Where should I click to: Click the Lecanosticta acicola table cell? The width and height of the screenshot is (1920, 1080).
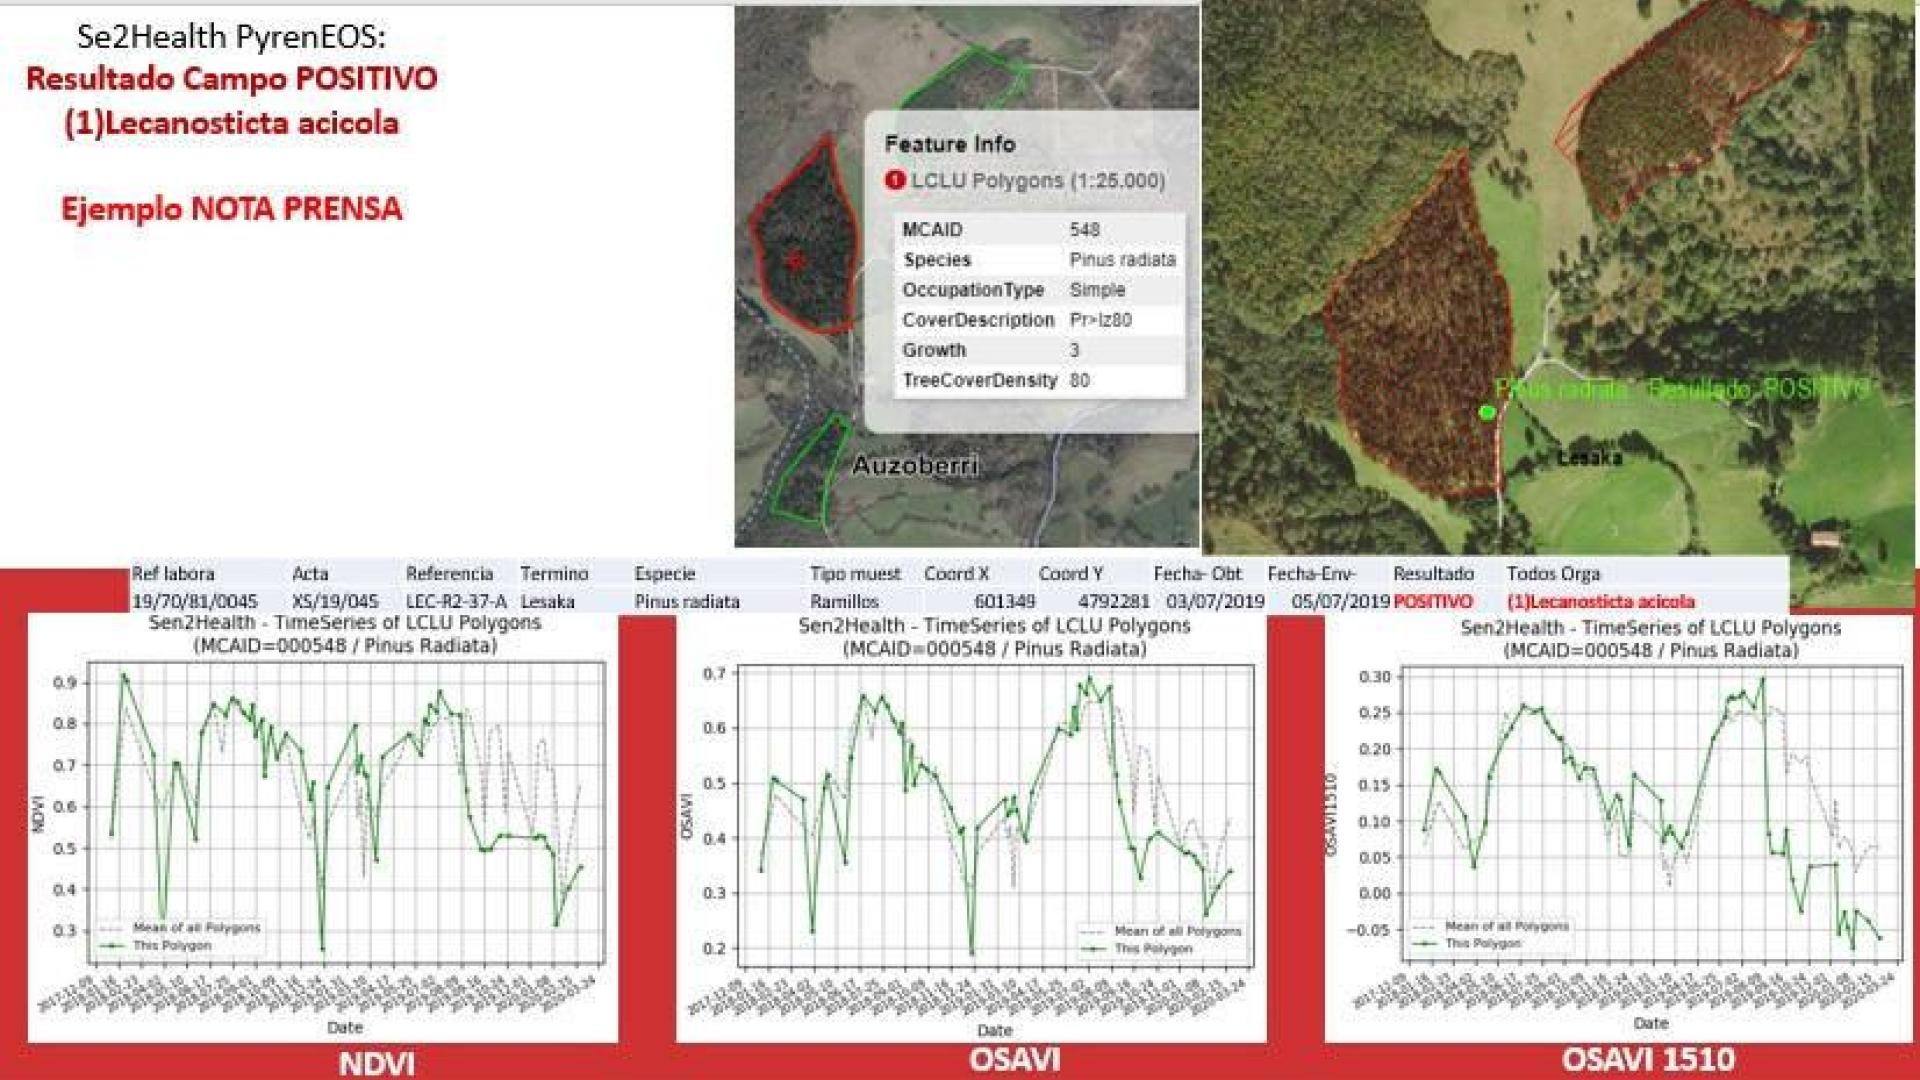click(x=1600, y=602)
